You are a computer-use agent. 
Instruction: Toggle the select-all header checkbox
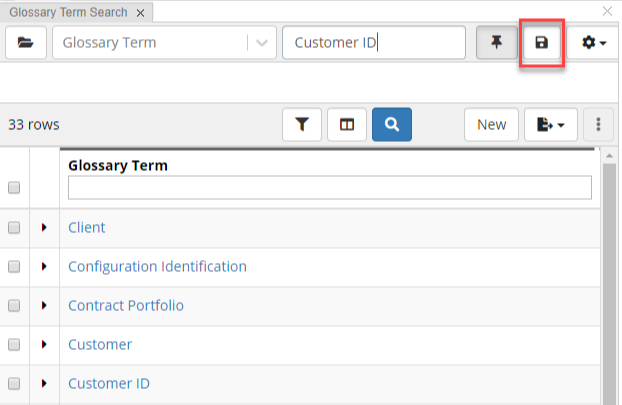point(14,187)
